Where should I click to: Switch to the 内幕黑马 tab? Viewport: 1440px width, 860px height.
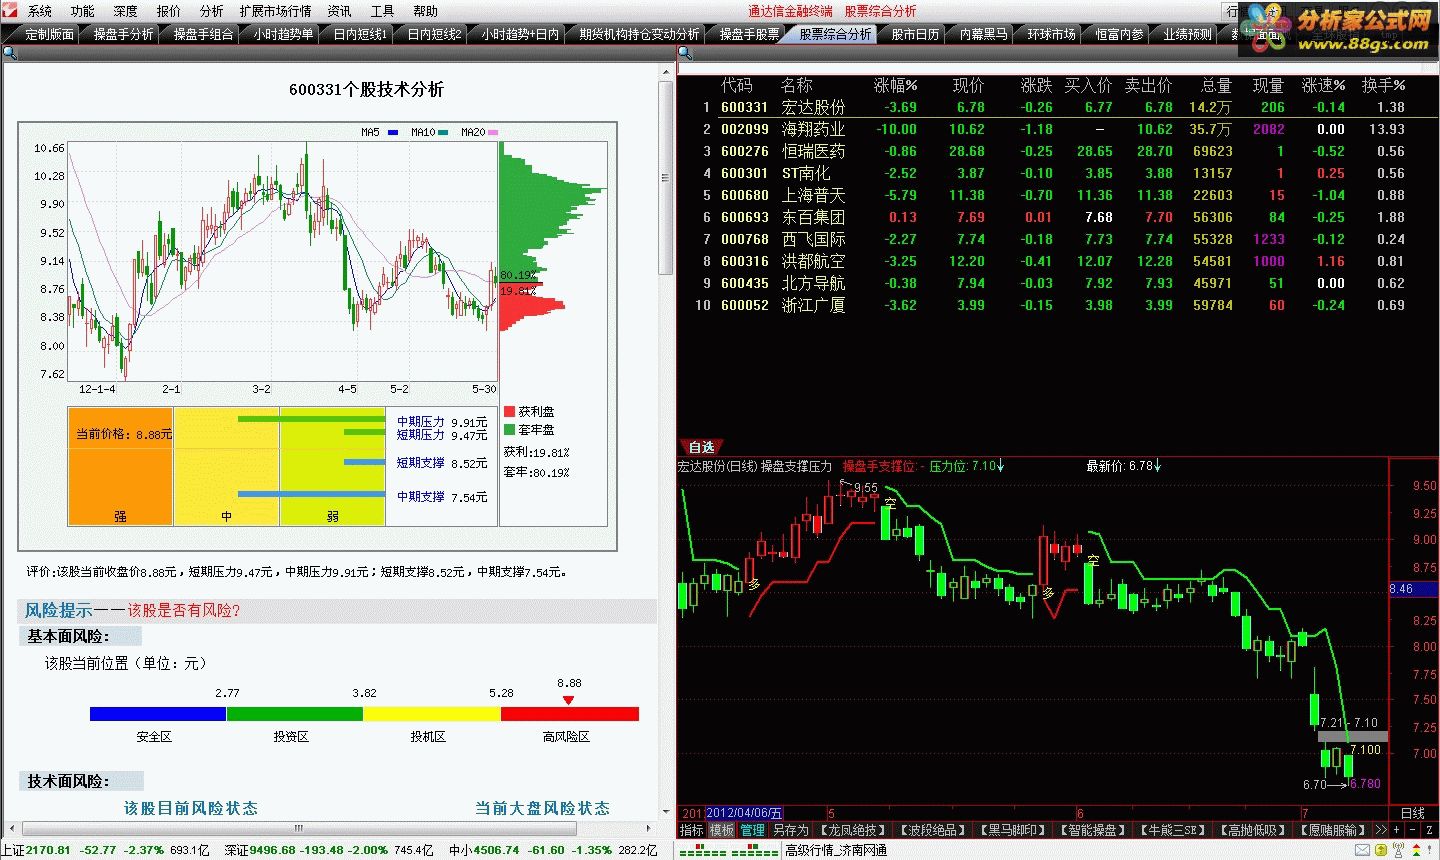(983, 34)
